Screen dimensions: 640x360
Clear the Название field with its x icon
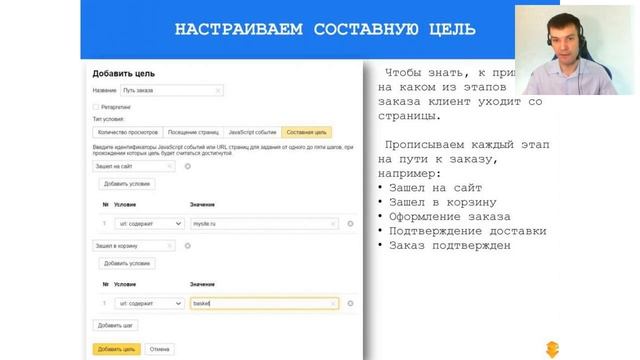coord(218,91)
